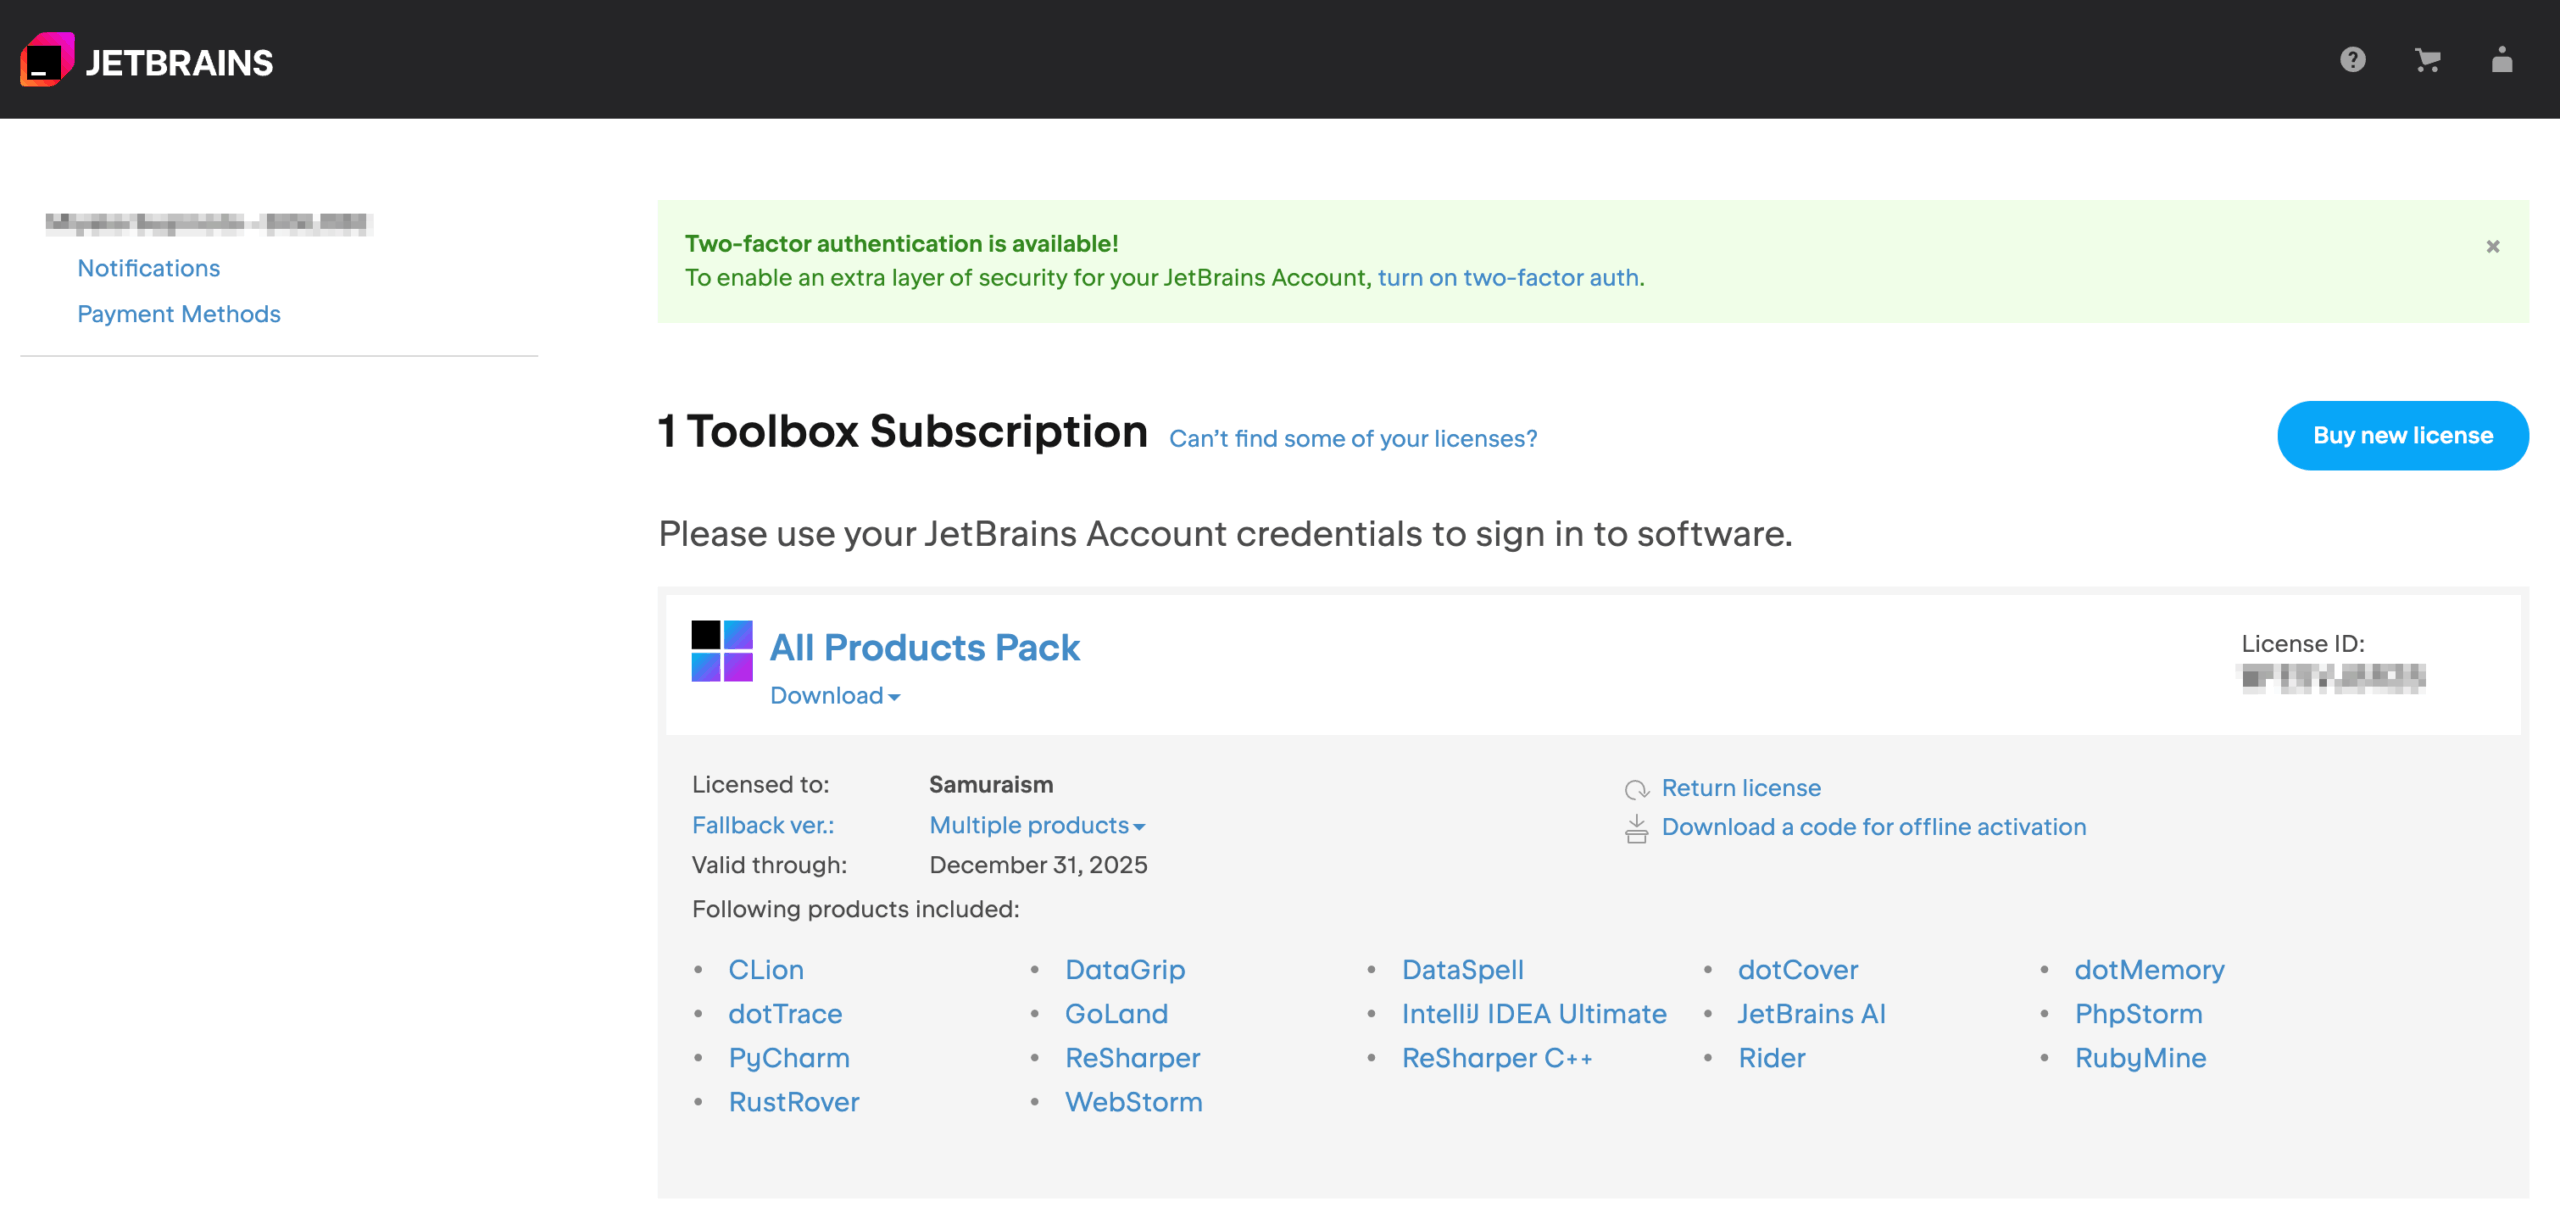Open the DataSpell product link
Viewport: 2560px width, 1219px height.
[1462, 970]
